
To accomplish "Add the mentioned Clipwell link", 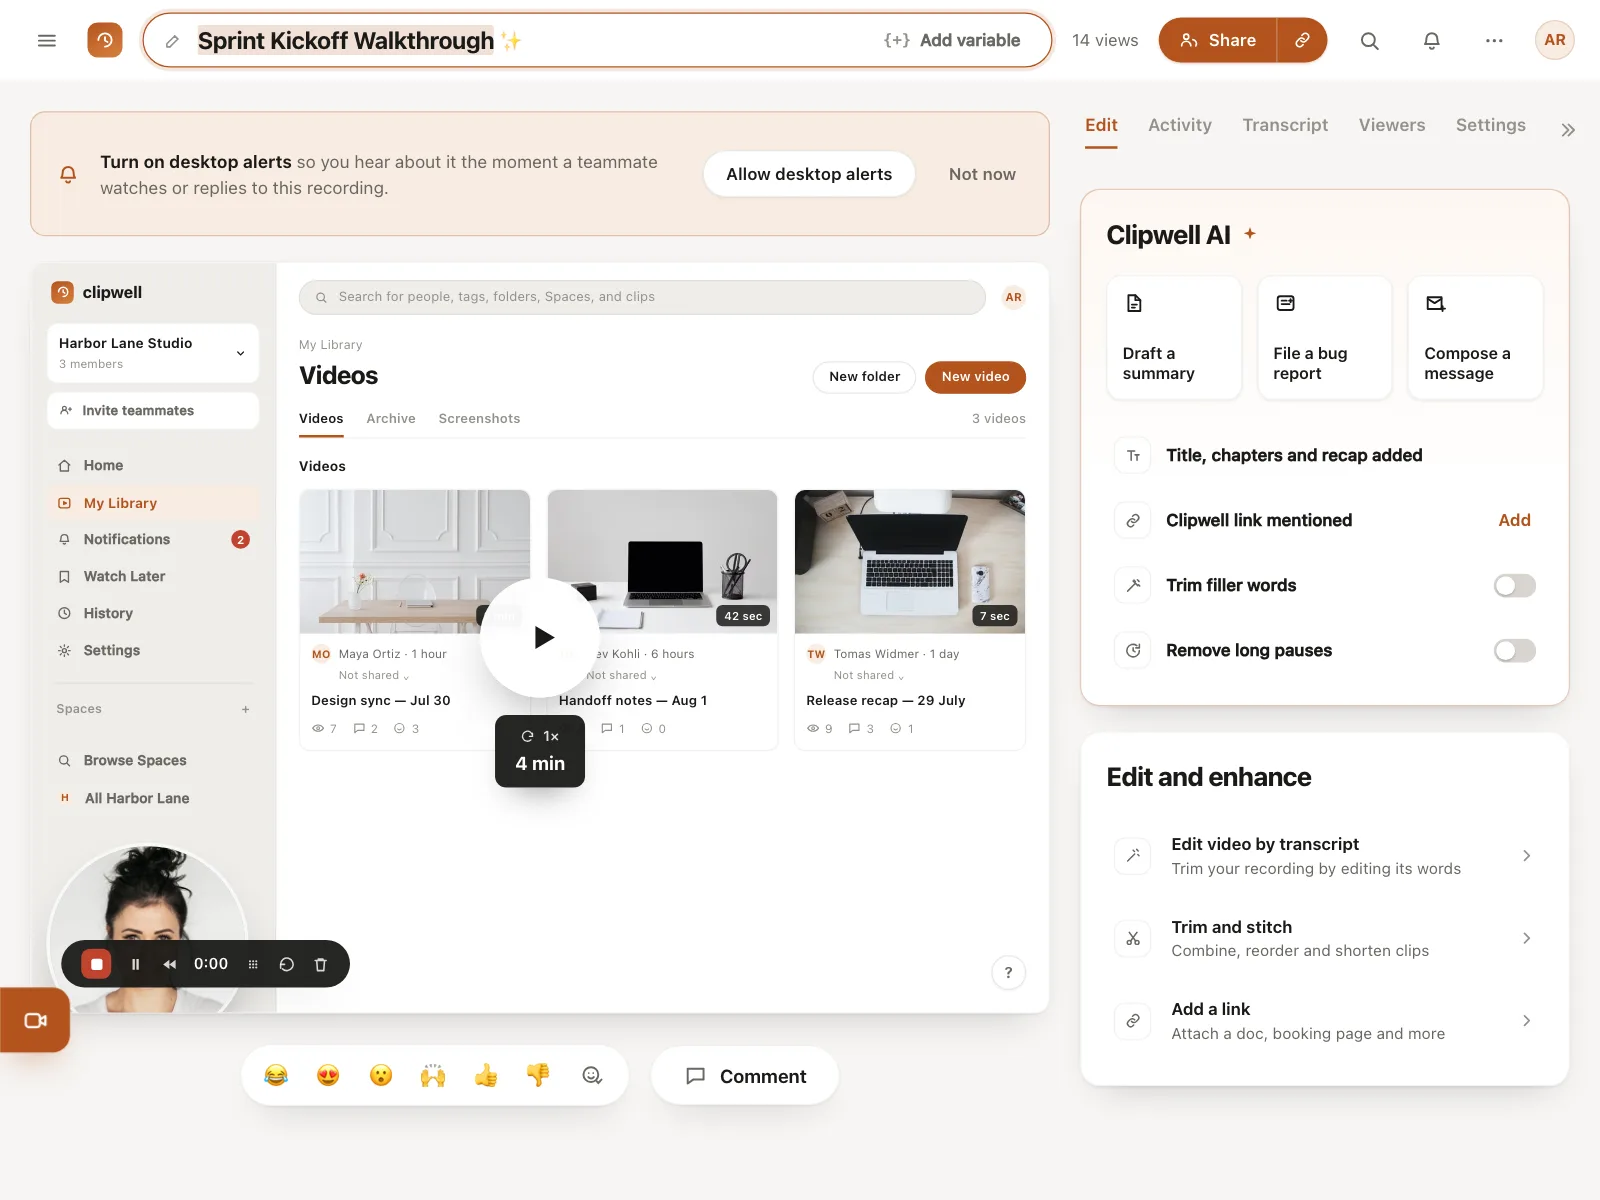I will 1514,520.
